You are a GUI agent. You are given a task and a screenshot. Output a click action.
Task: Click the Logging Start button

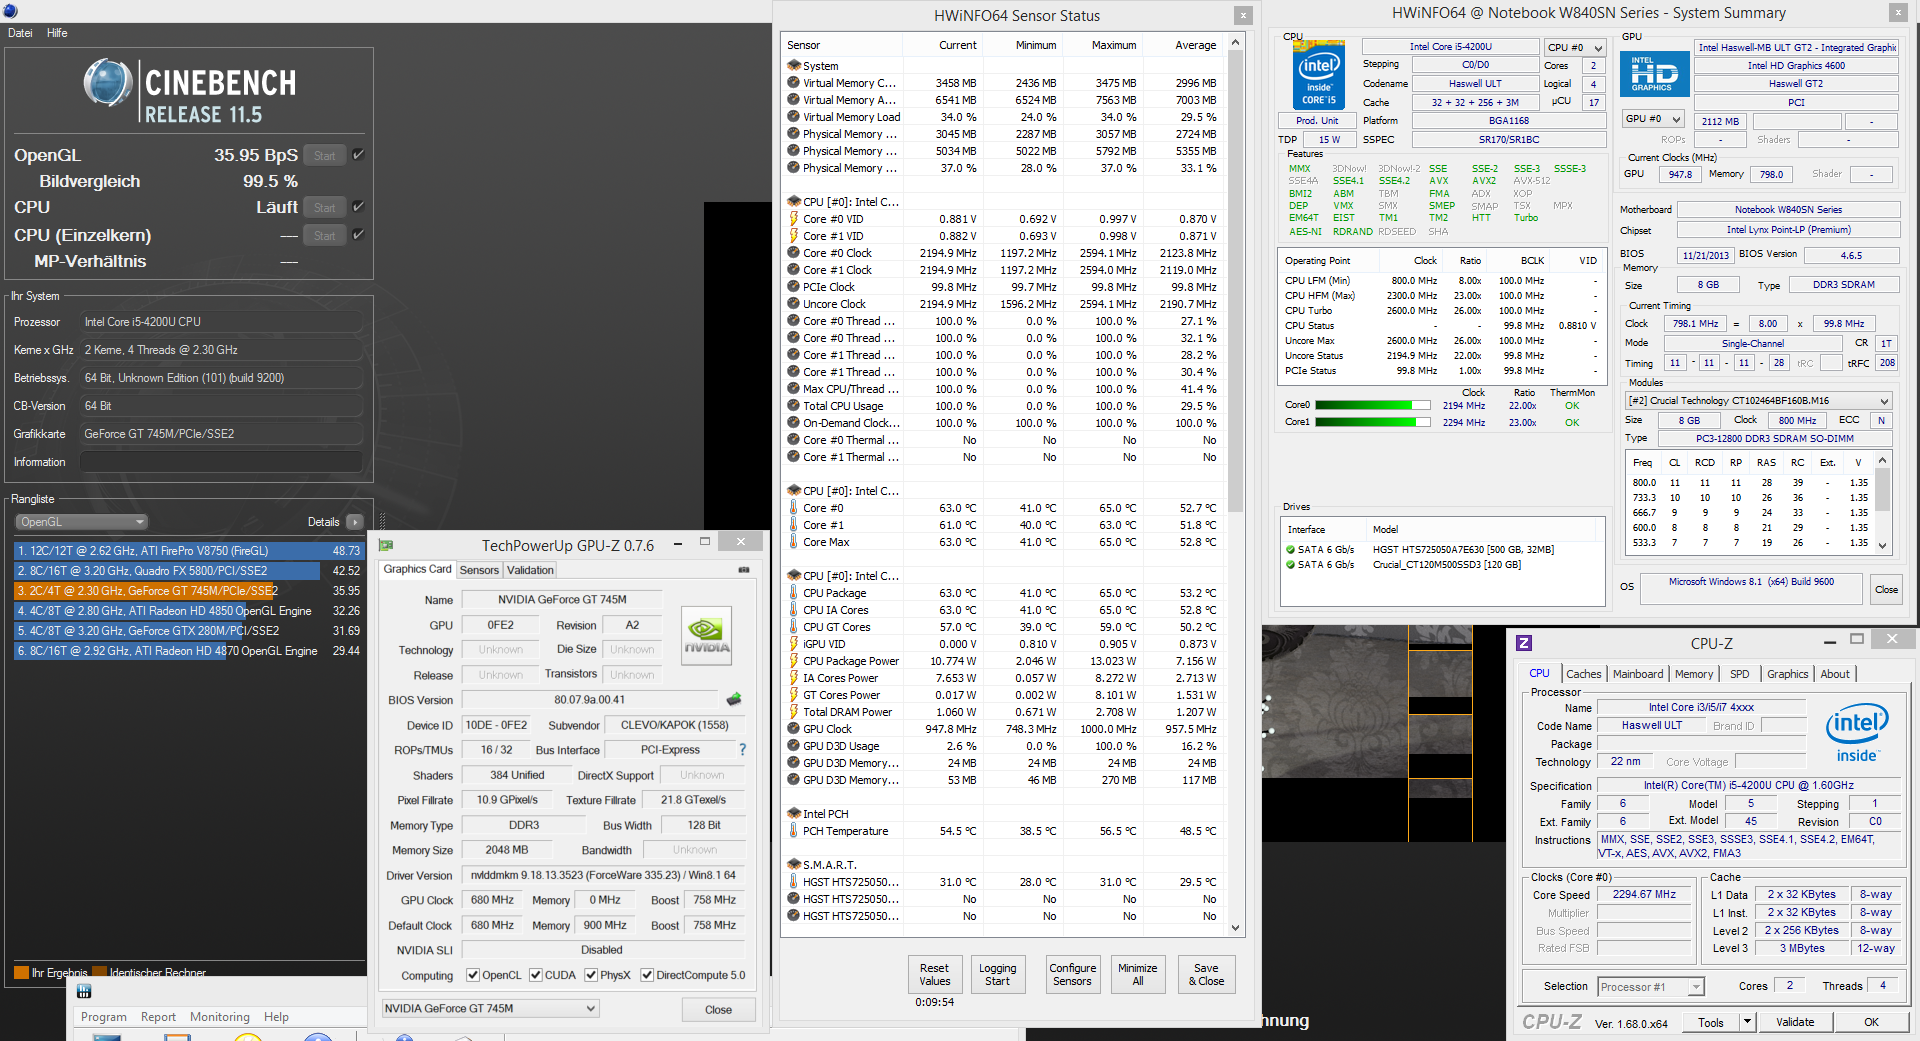pyautogui.click(x=997, y=975)
